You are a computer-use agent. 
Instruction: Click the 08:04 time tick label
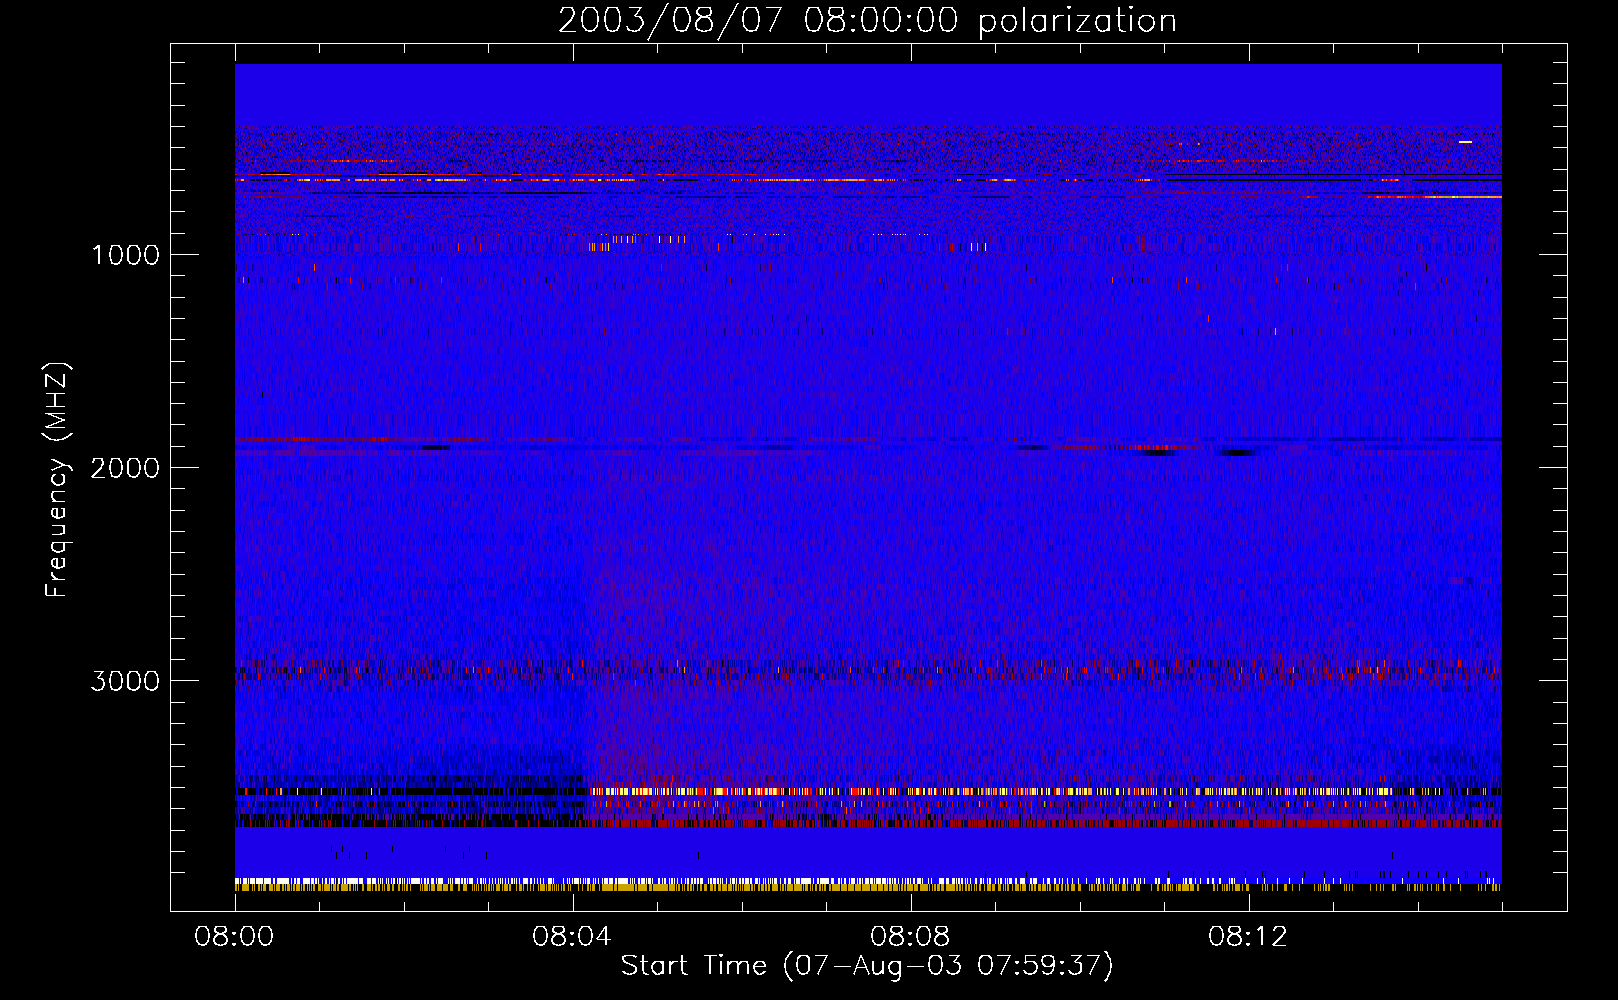coord(572,937)
